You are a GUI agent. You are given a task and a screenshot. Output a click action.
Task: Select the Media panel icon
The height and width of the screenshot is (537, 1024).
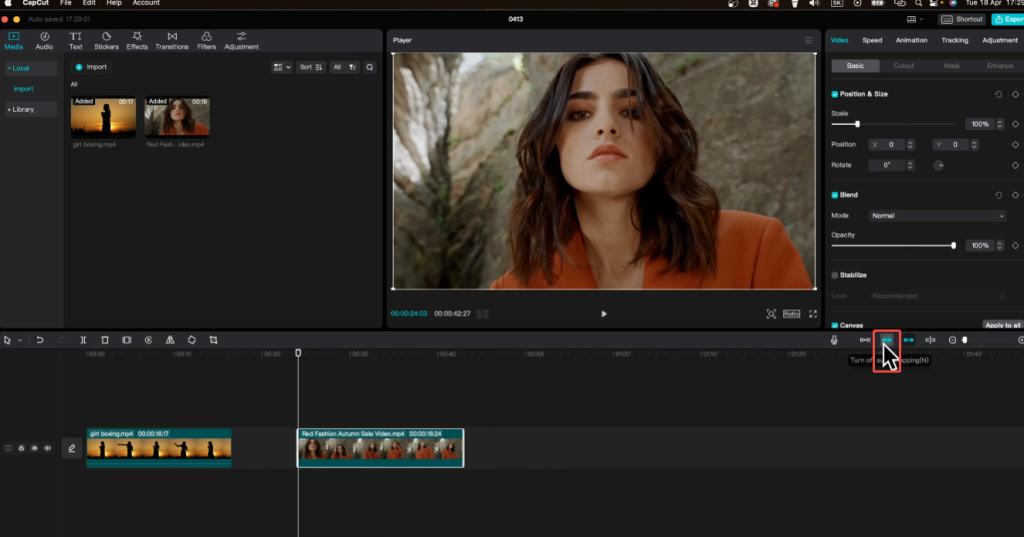pos(14,41)
